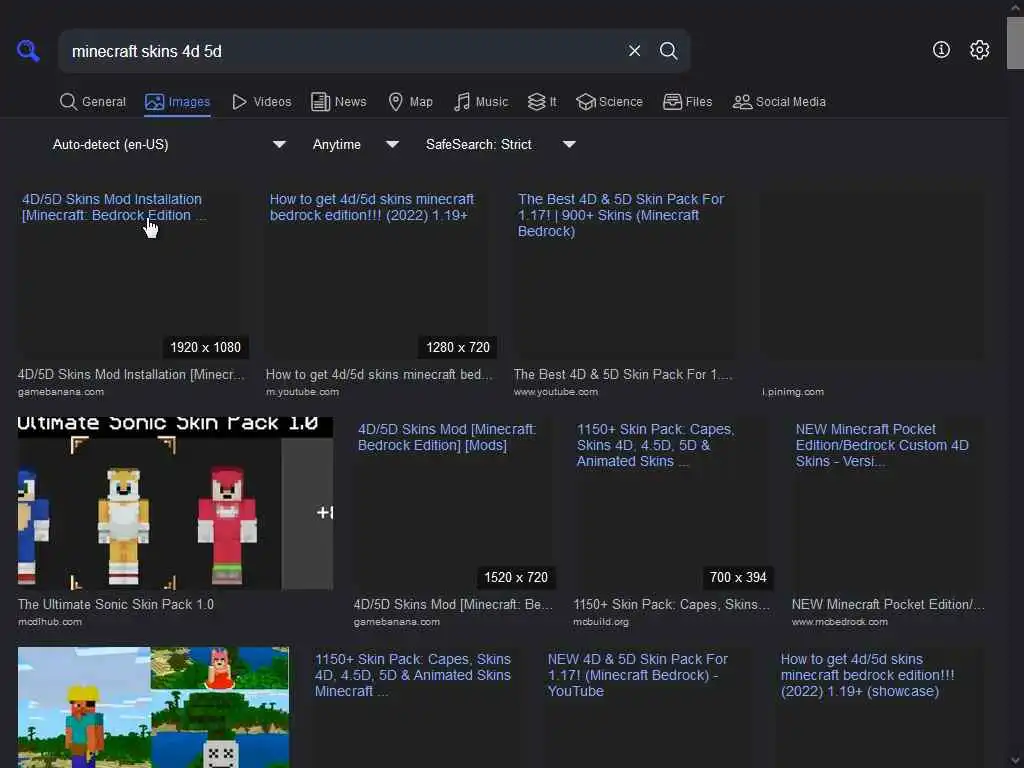Open 1150+ Skin Pack Animated Skins Minecraft link
1024x768 pixels.
[413, 675]
